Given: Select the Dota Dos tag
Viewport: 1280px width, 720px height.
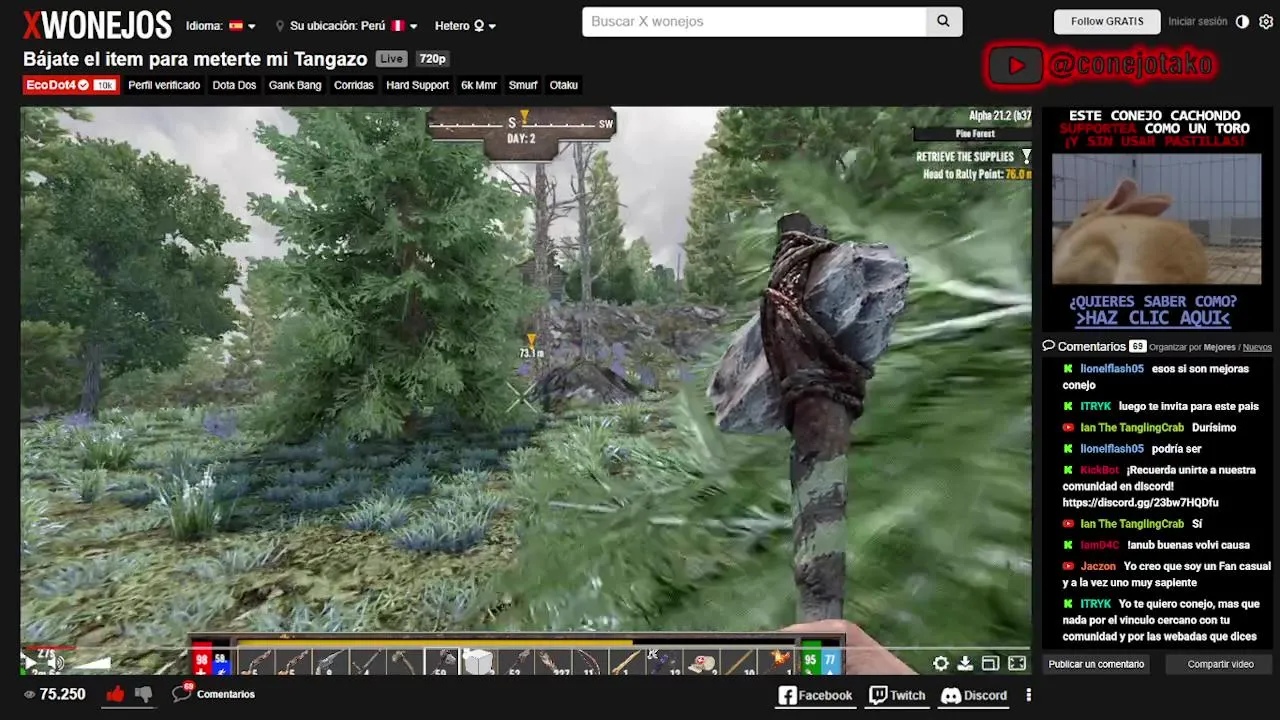Looking at the screenshot, I should click(x=234, y=85).
